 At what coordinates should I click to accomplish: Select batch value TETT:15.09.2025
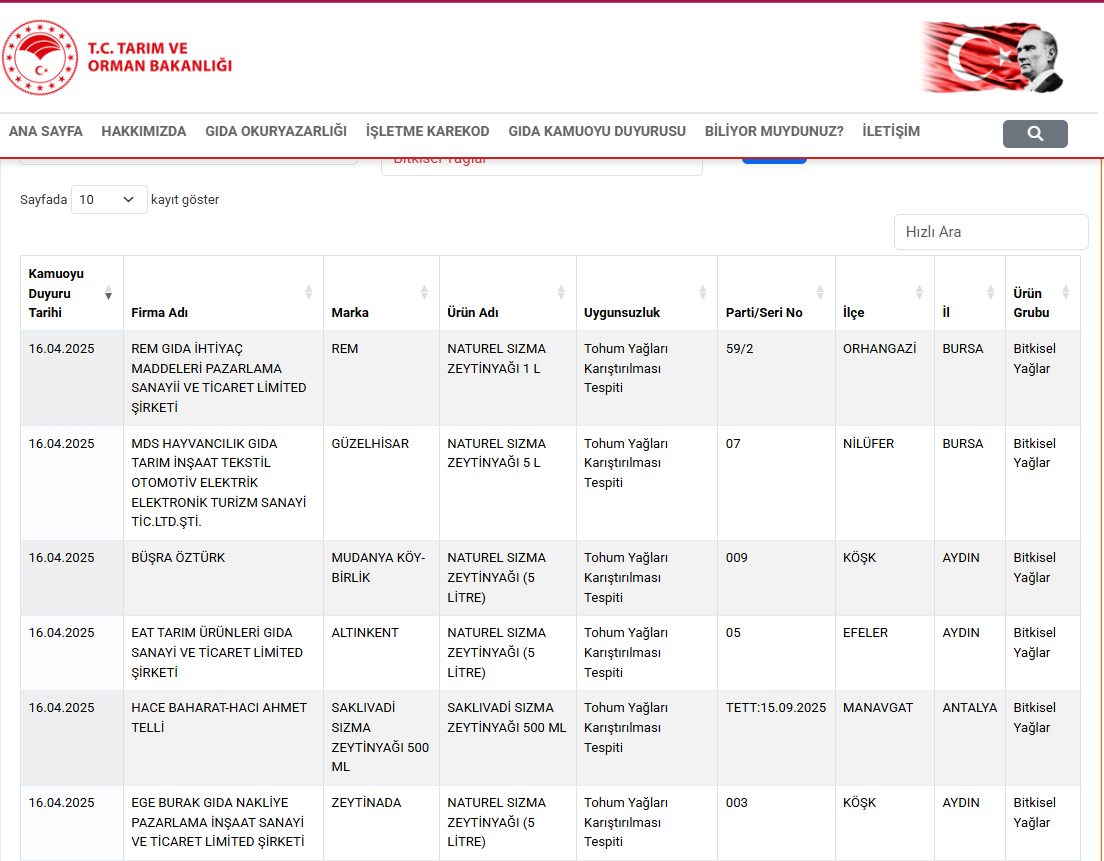776,708
